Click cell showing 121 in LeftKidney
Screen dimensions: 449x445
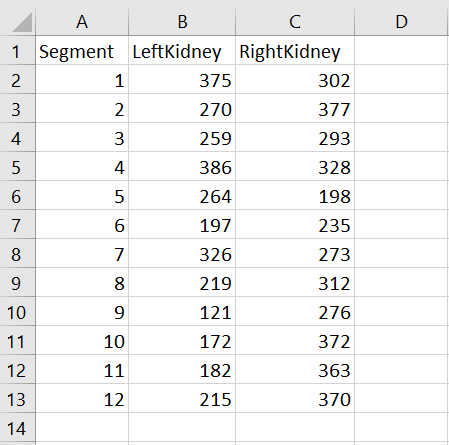click(x=182, y=311)
